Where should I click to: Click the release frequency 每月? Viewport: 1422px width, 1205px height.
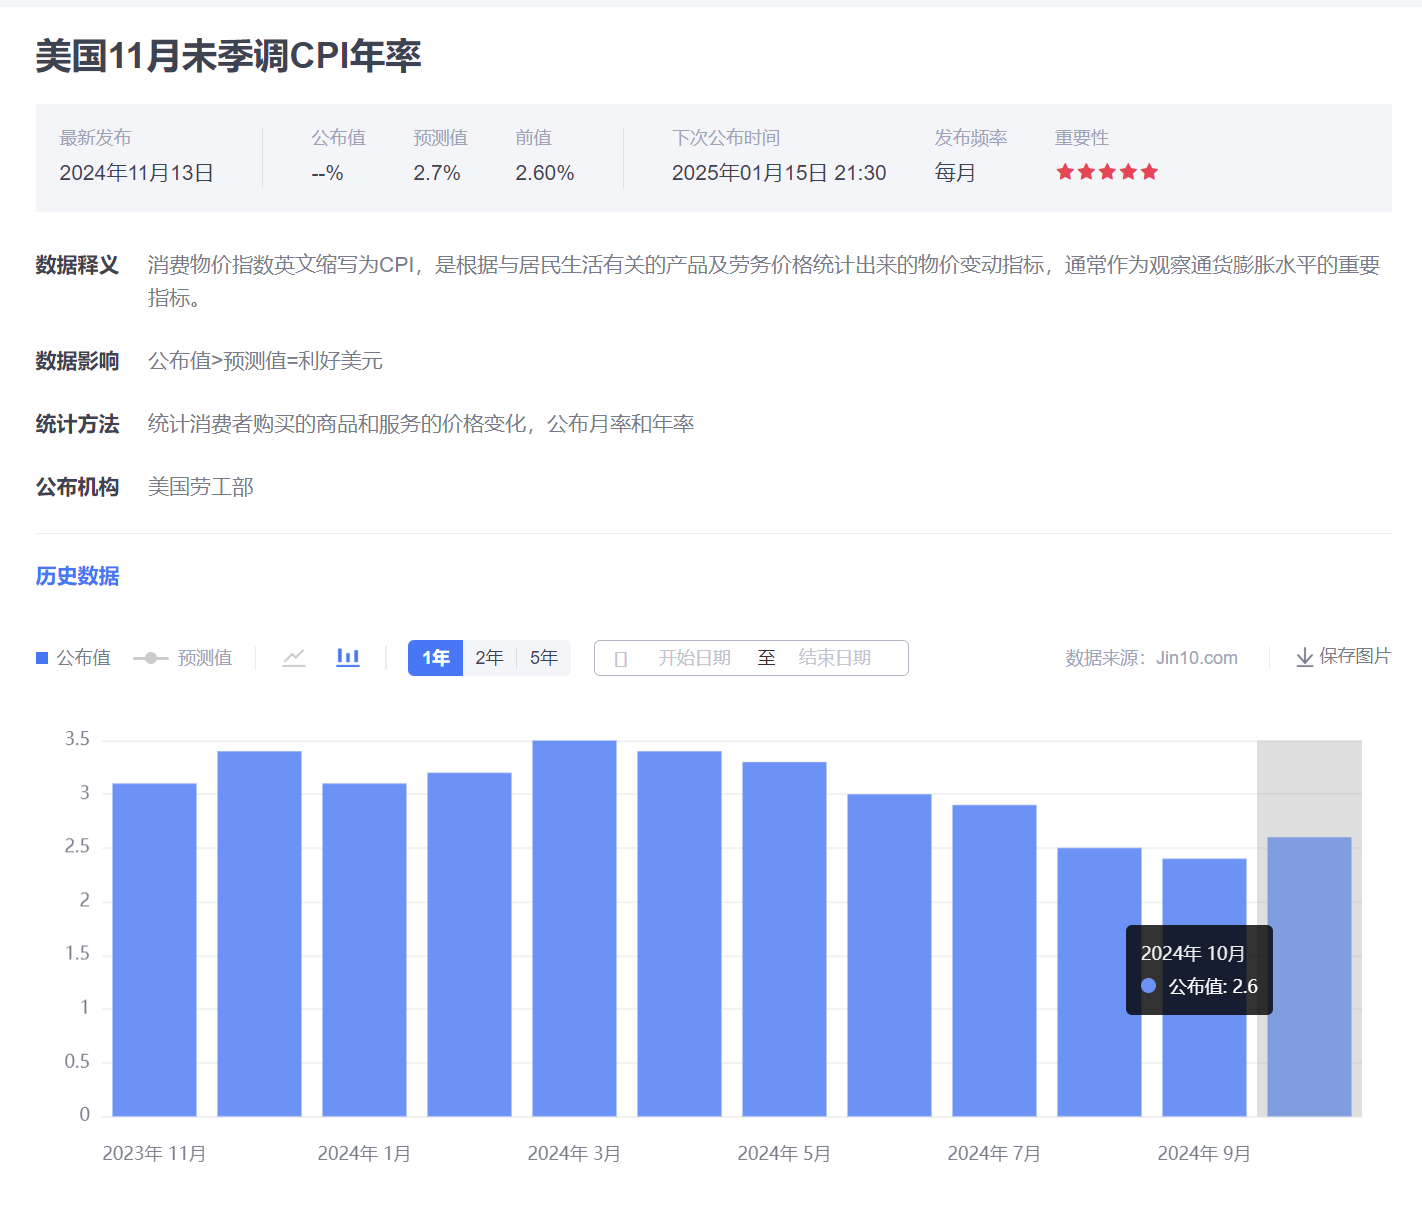tap(955, 173)
